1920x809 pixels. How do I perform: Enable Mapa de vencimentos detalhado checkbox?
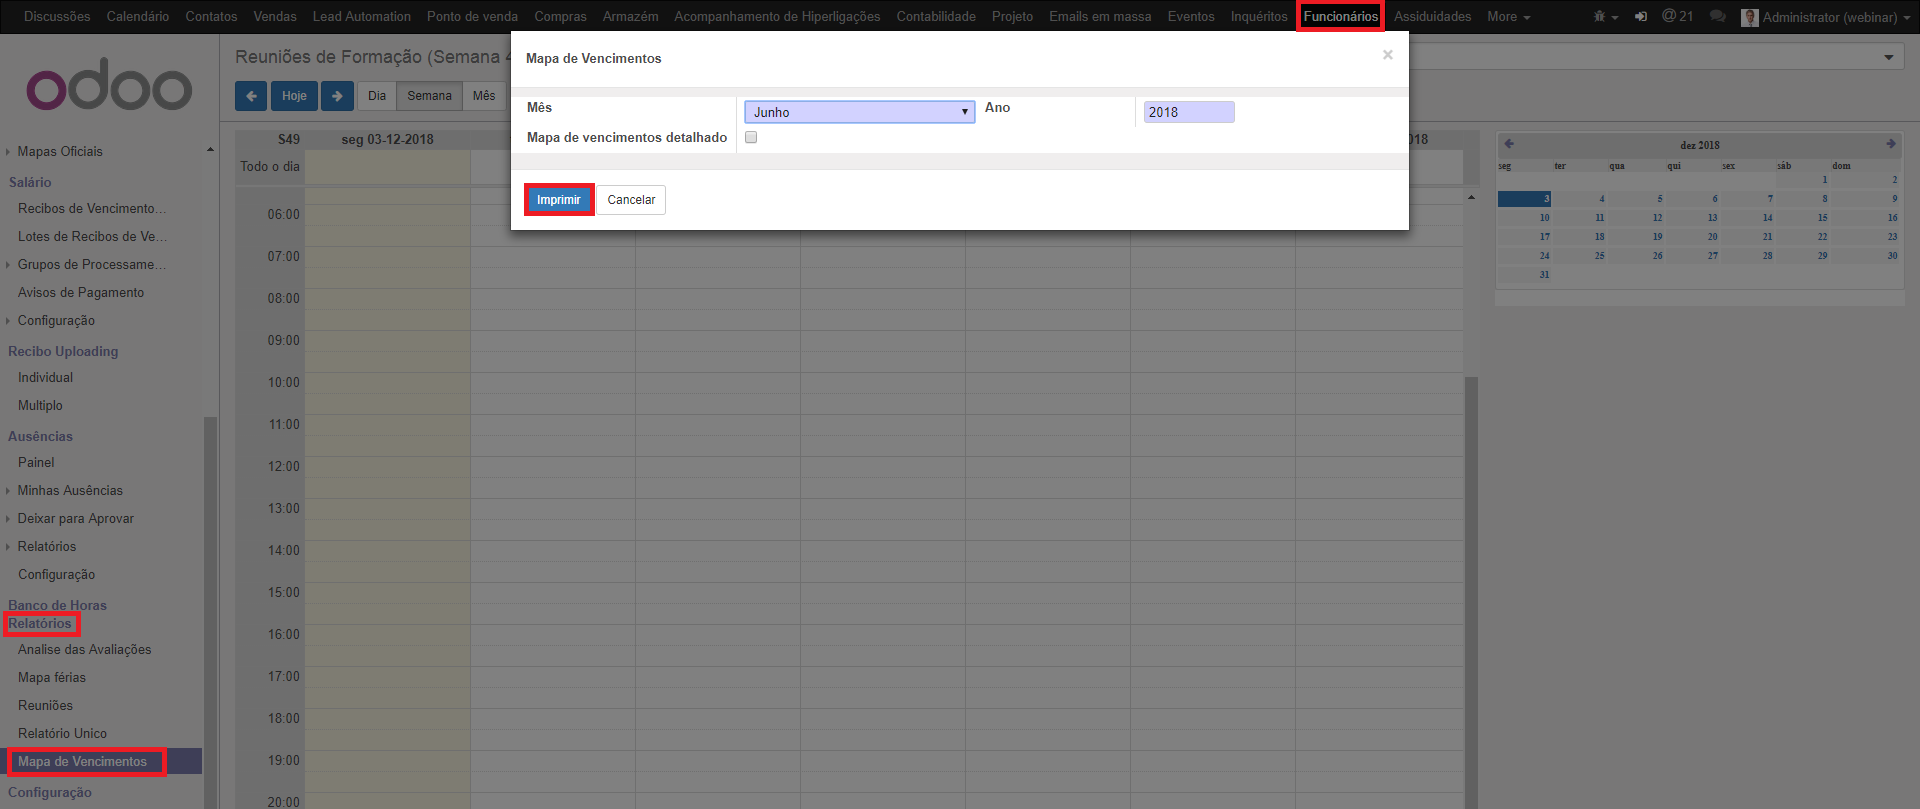pyautogui.click(x=751, y=138)
